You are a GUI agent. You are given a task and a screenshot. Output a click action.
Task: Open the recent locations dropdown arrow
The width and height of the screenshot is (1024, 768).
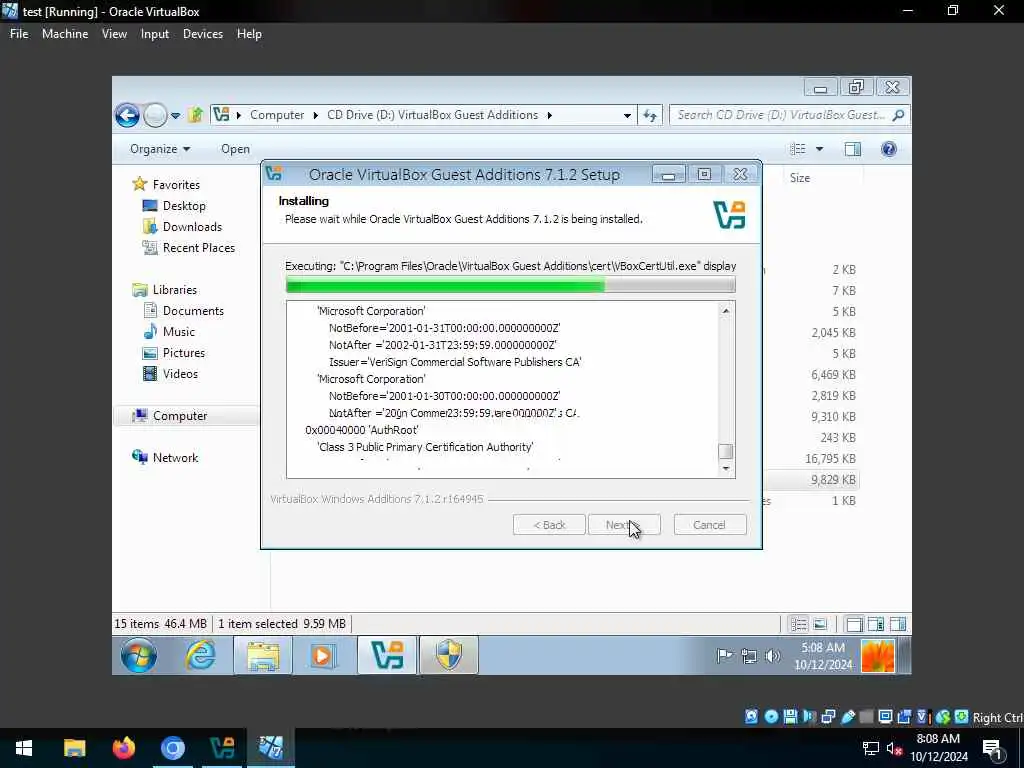176,116
